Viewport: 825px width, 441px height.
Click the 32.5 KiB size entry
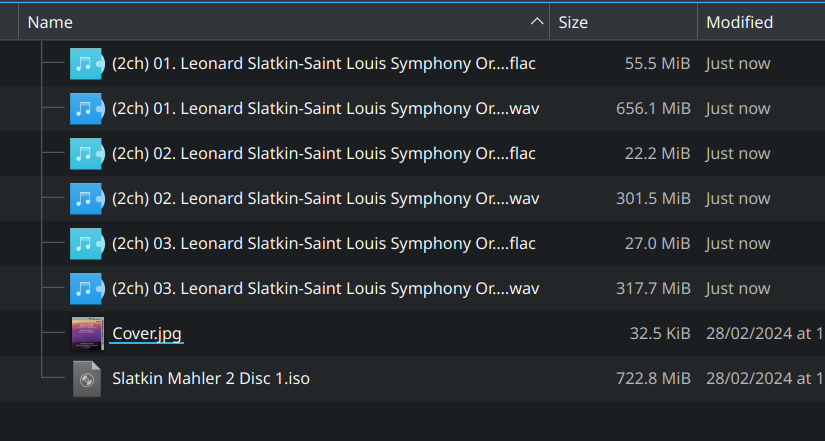click(x=659, y=333)
